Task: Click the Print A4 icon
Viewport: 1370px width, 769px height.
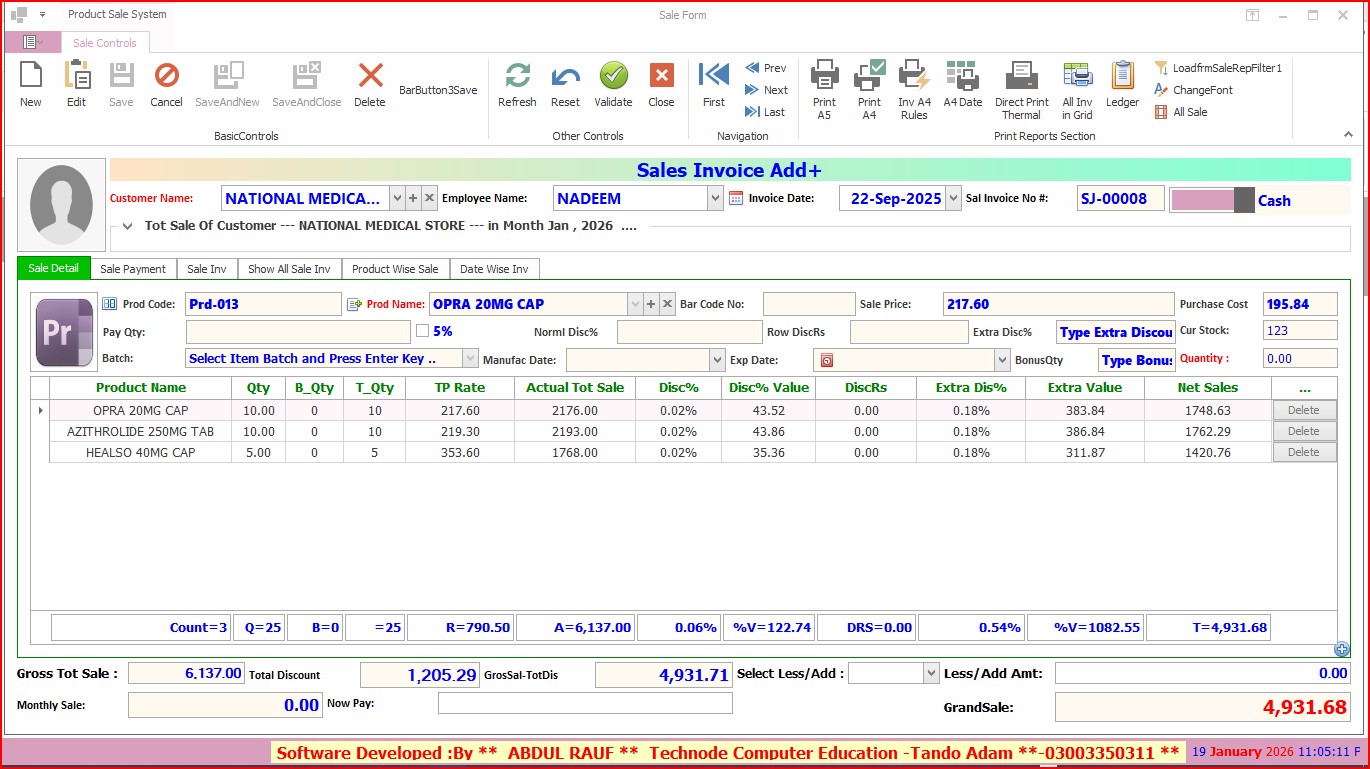Action: (x=869, y=76)
